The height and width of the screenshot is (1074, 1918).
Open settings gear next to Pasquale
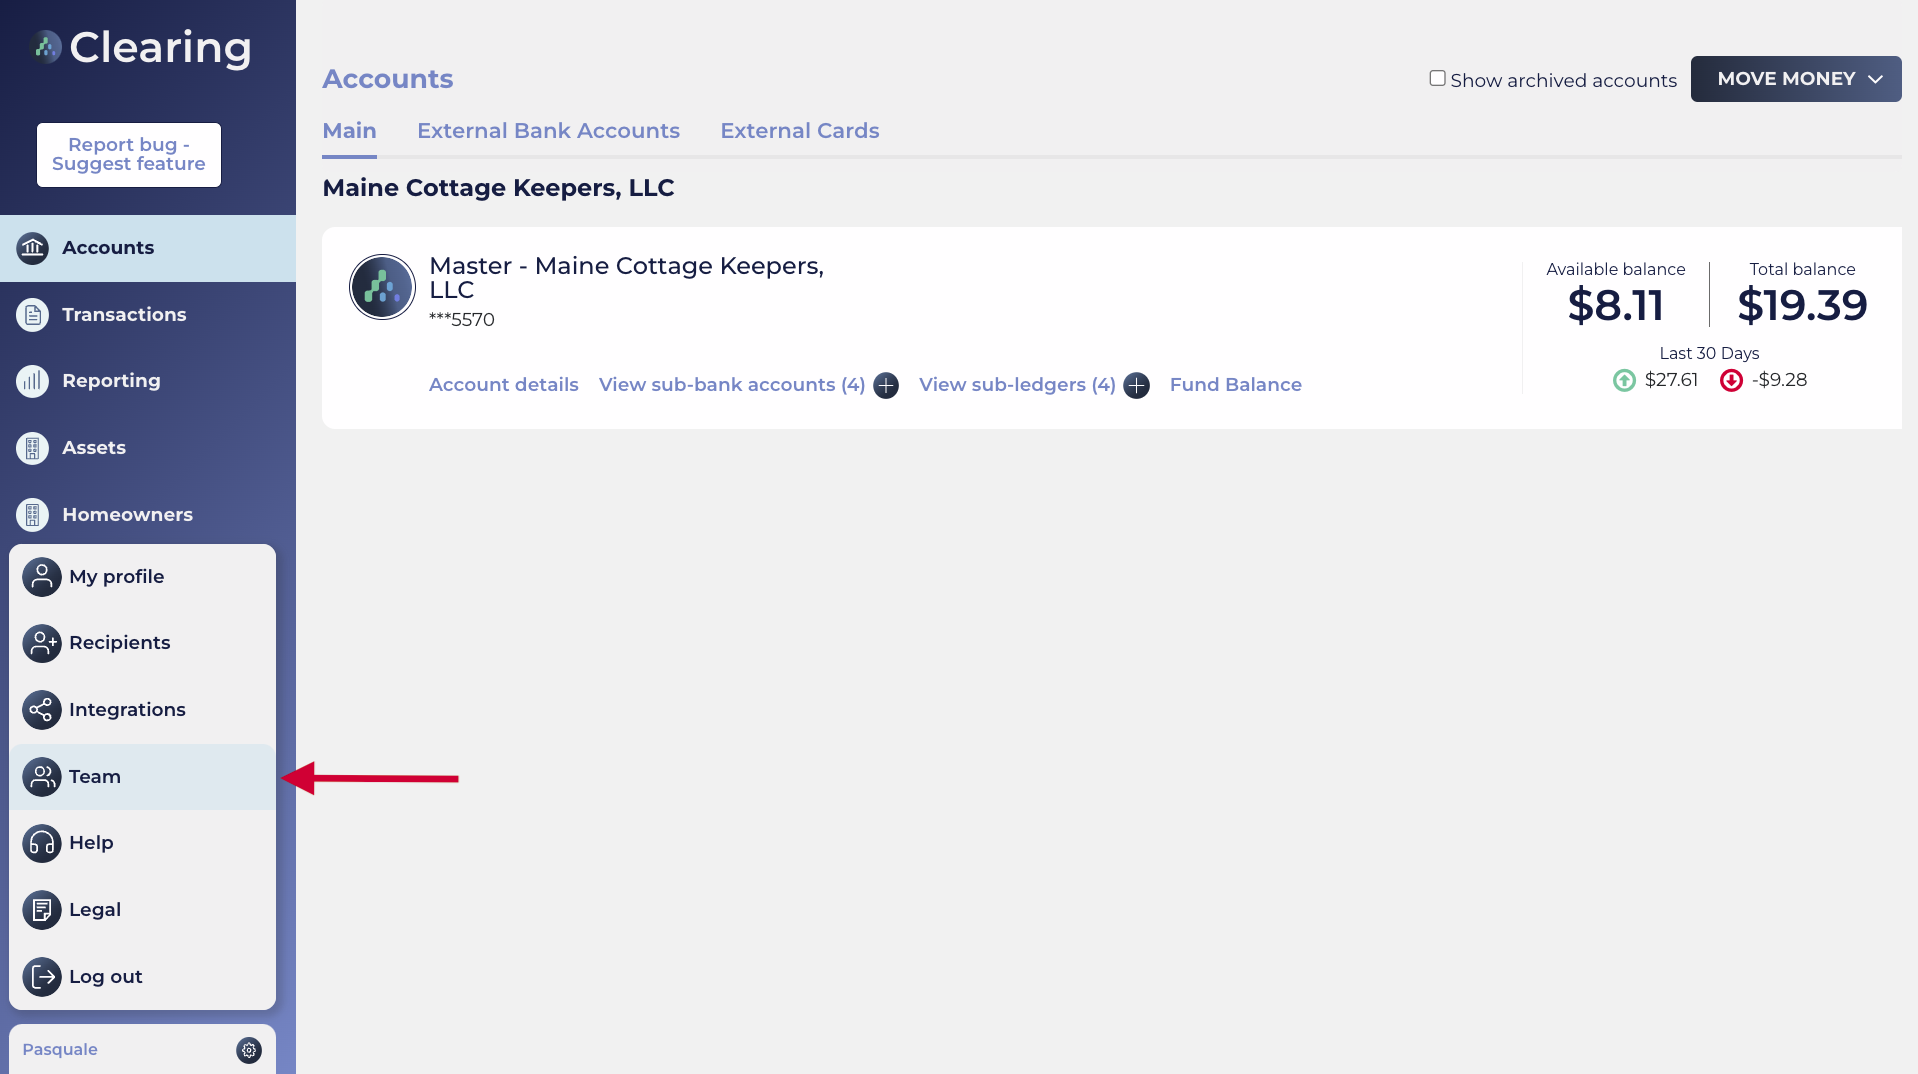coord(249,1050)
